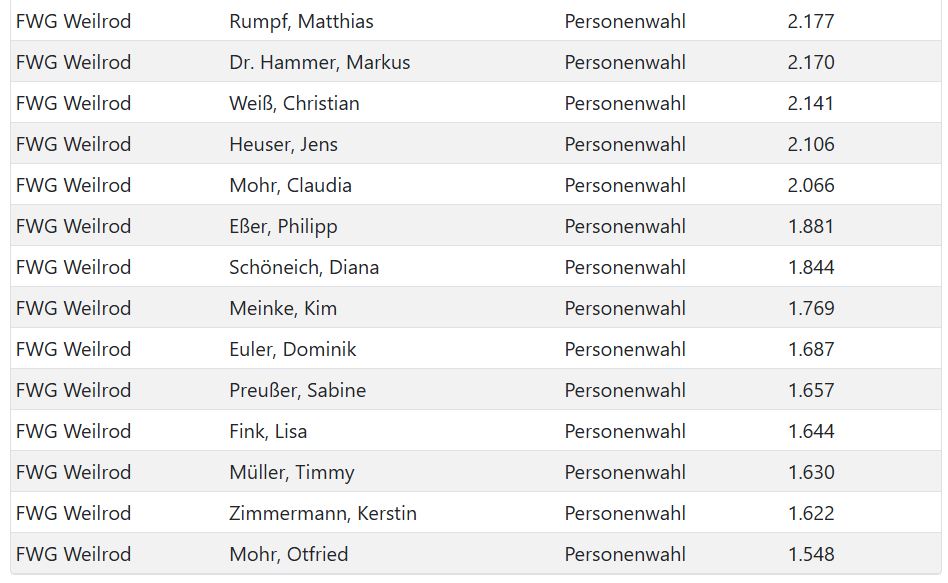
Task: Select Preußer, Sabine in the table
Action: (297, 390)
